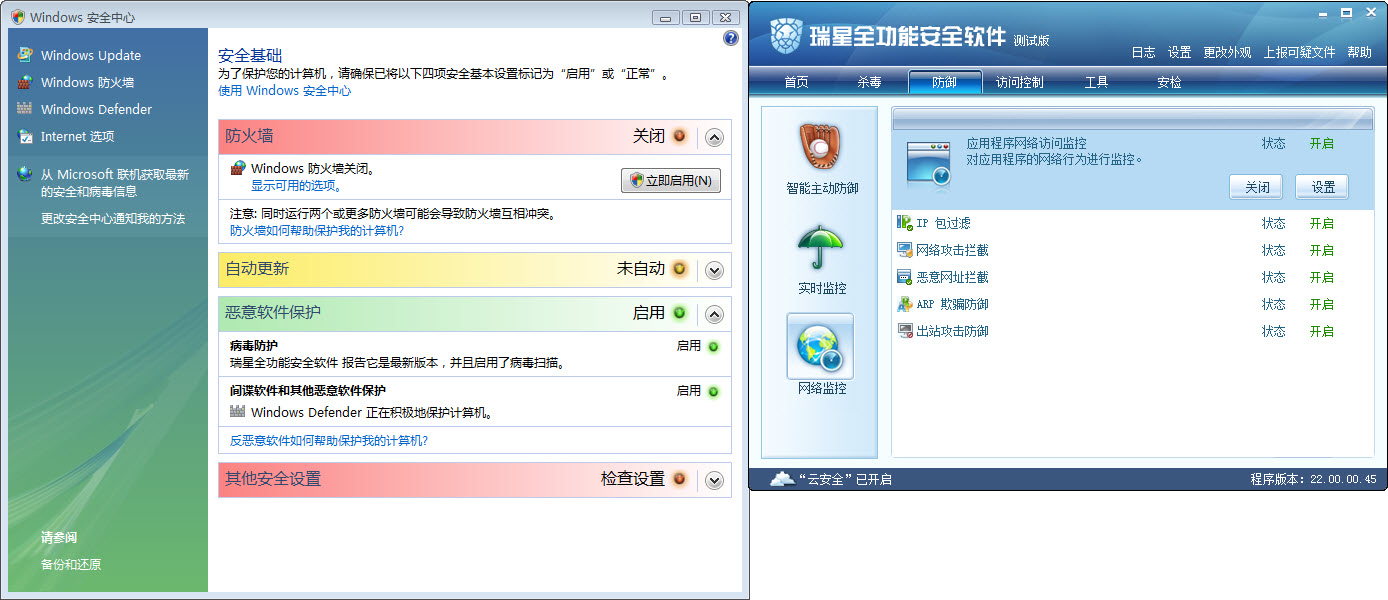Click the IP 包过滤 icon
Screen dimensions: 1388x600
point(904,223)
